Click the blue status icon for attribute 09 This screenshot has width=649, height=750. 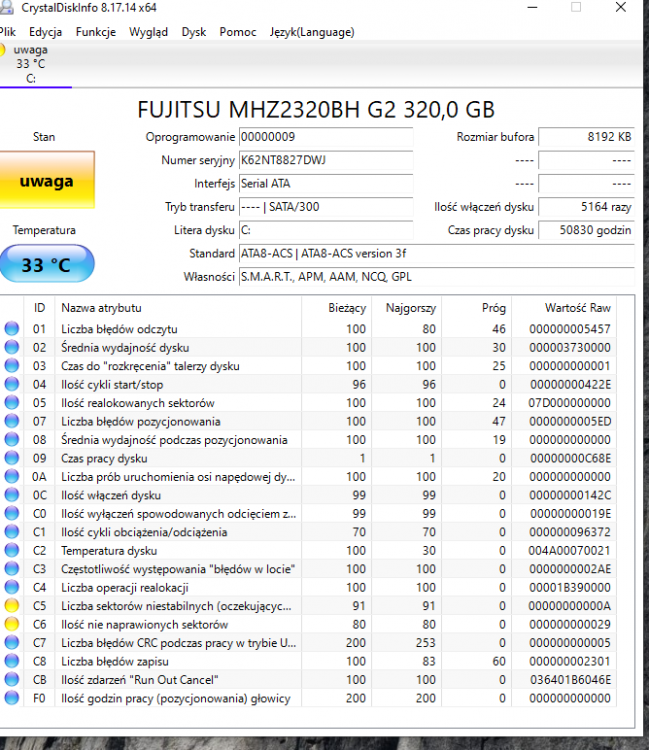pos(12,459)
